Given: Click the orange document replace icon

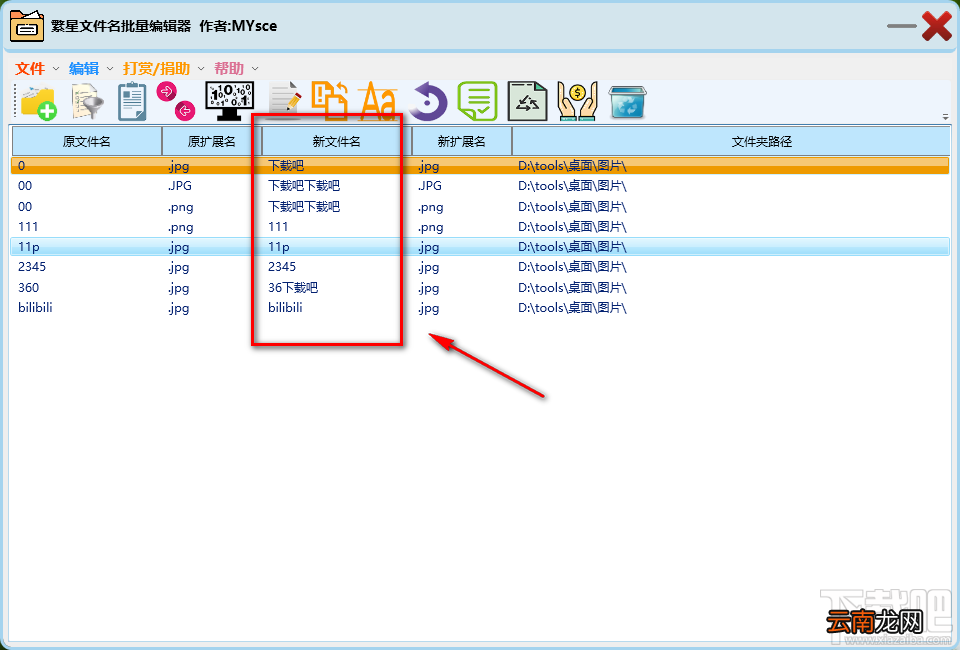Looking at the screenshot, I should 329,99.
